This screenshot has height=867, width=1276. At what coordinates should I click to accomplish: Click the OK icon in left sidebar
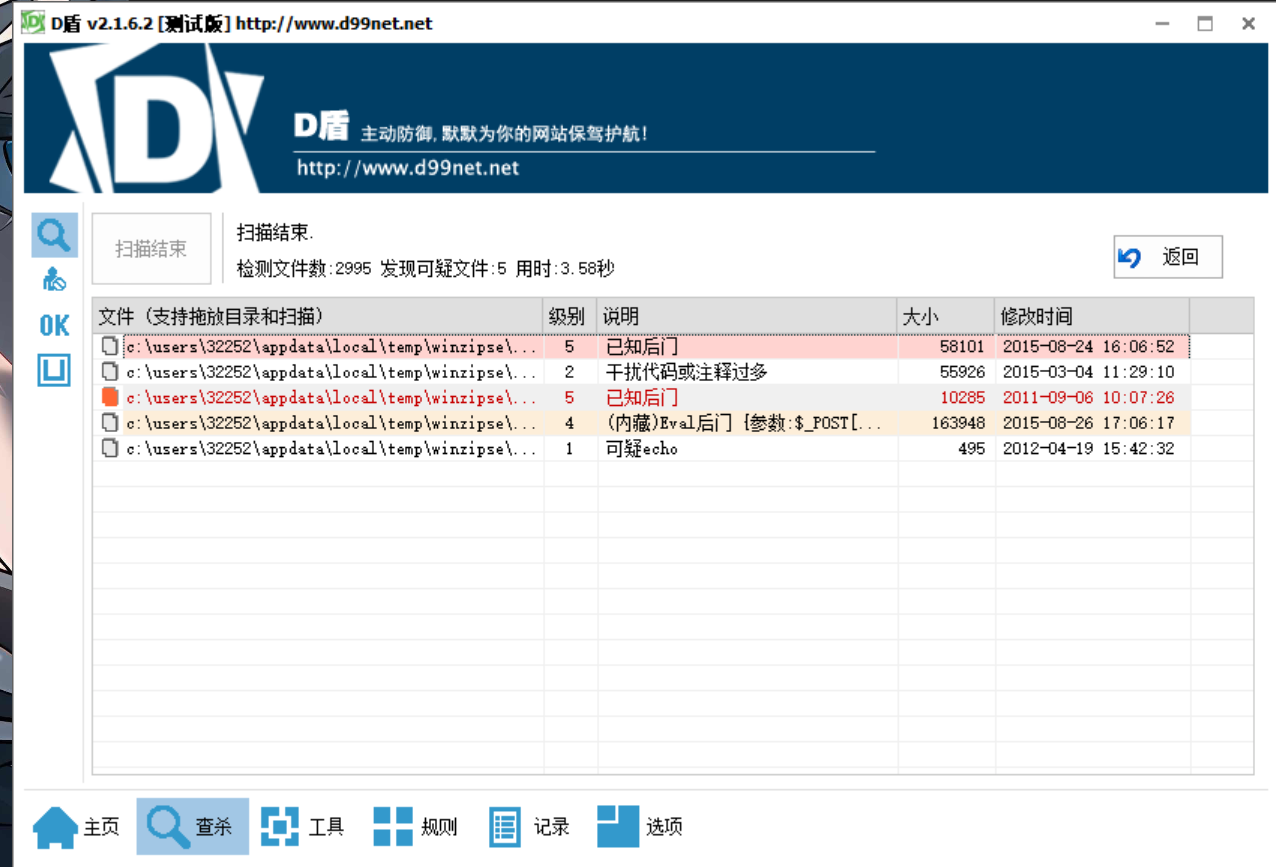pos(54,325)
